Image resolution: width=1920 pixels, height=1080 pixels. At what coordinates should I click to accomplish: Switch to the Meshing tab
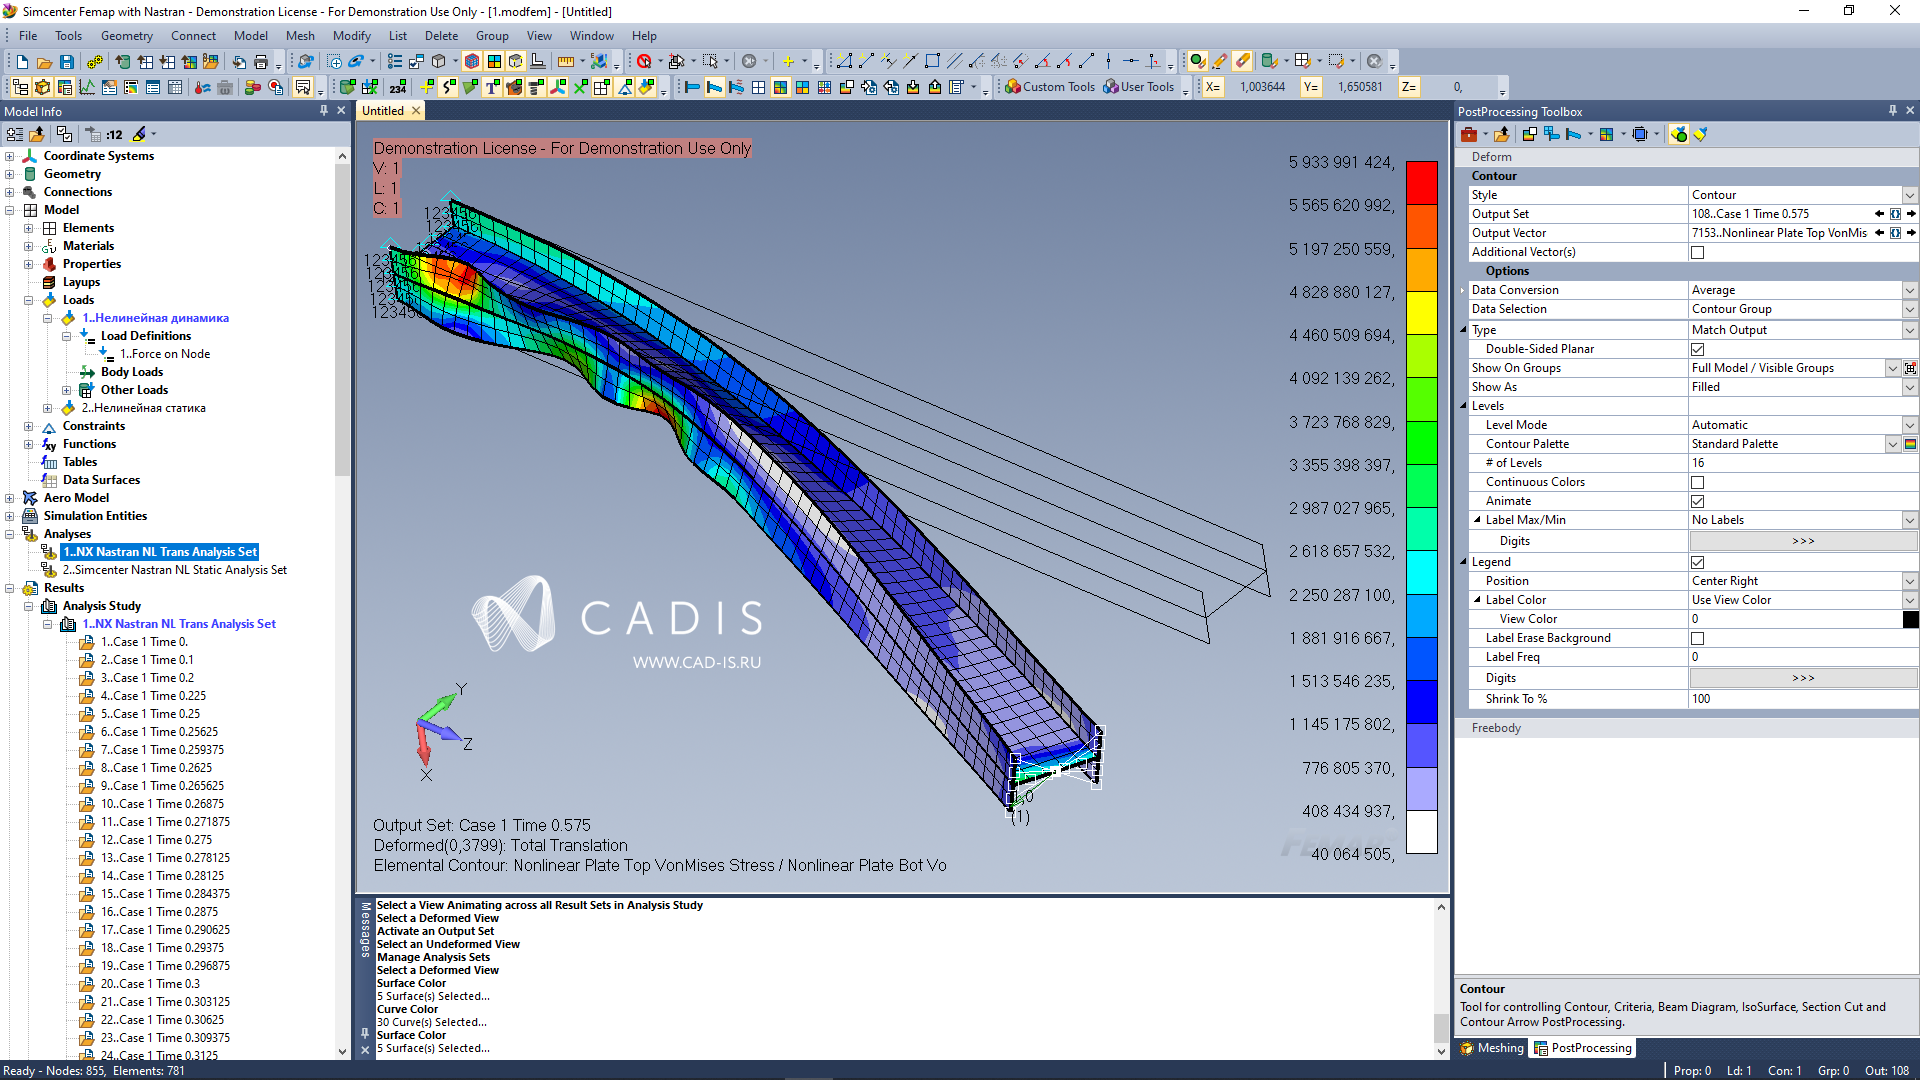tap(1492, 1048)
